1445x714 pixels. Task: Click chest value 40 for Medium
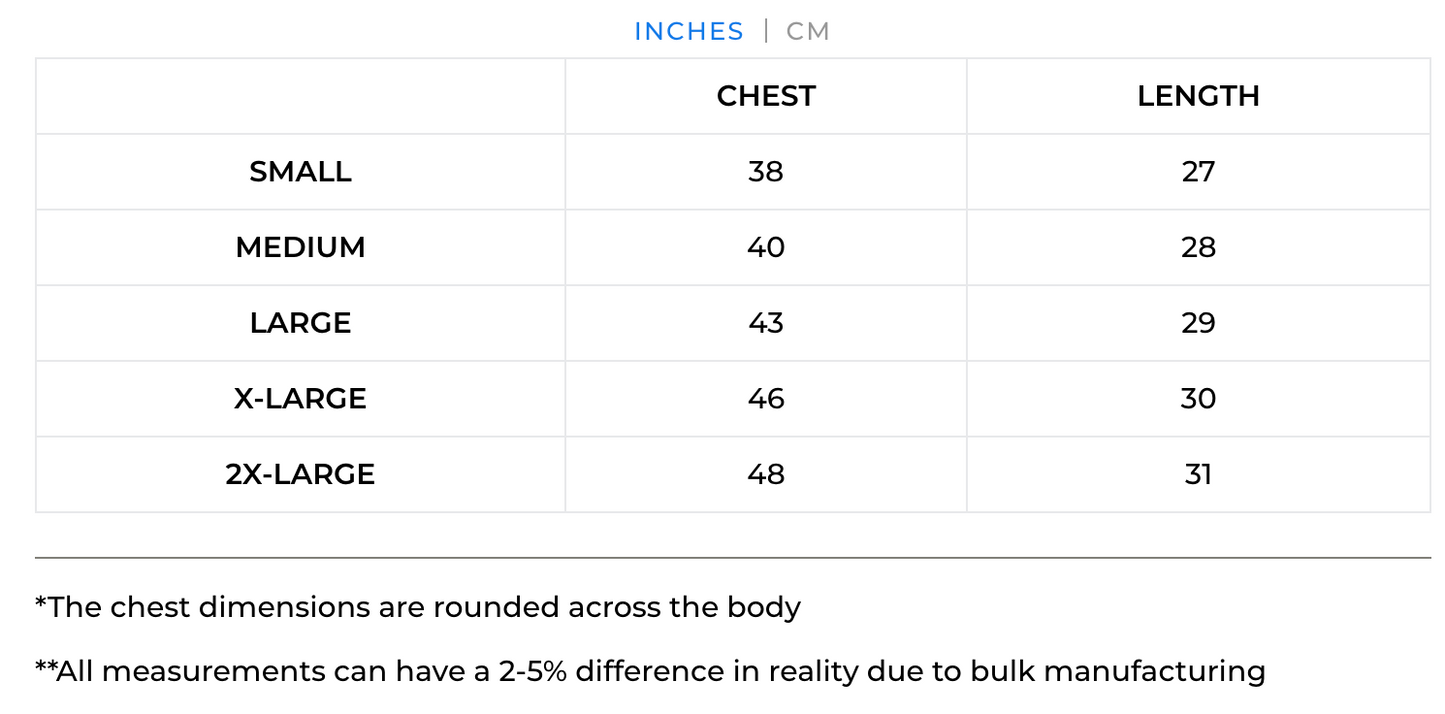[x=766, y=247]
